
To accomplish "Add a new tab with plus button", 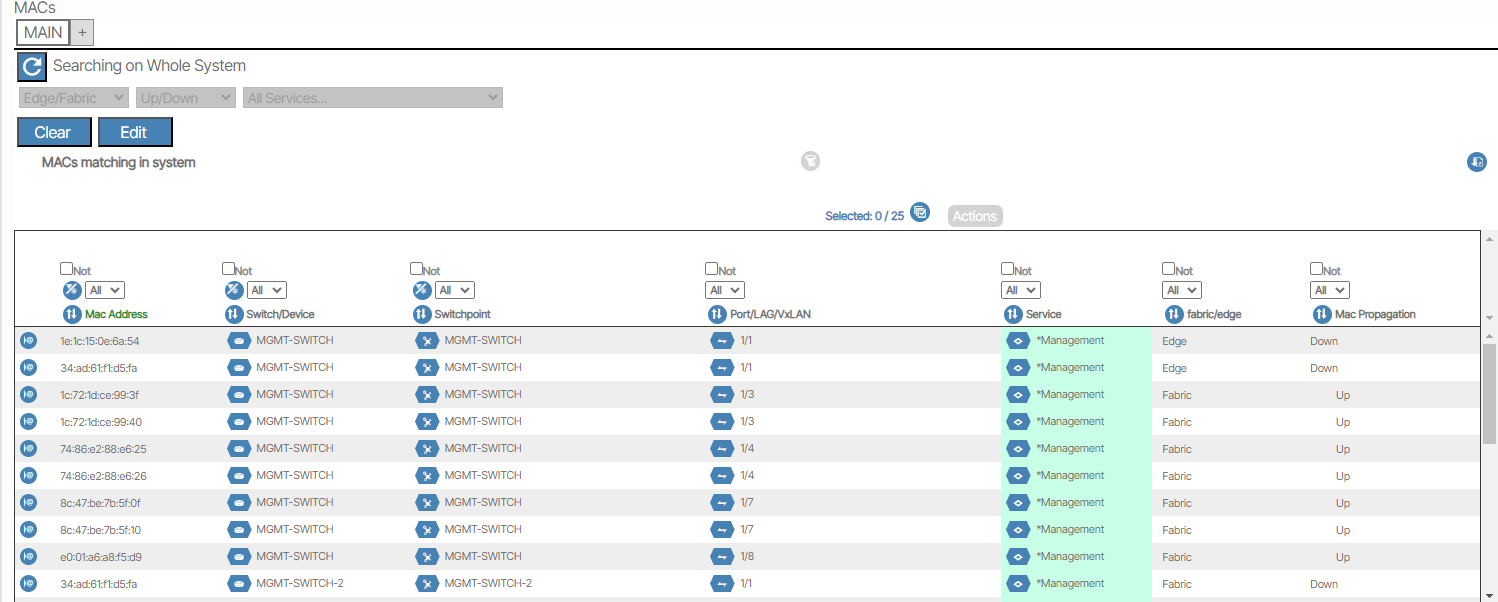I will (82, 33).
